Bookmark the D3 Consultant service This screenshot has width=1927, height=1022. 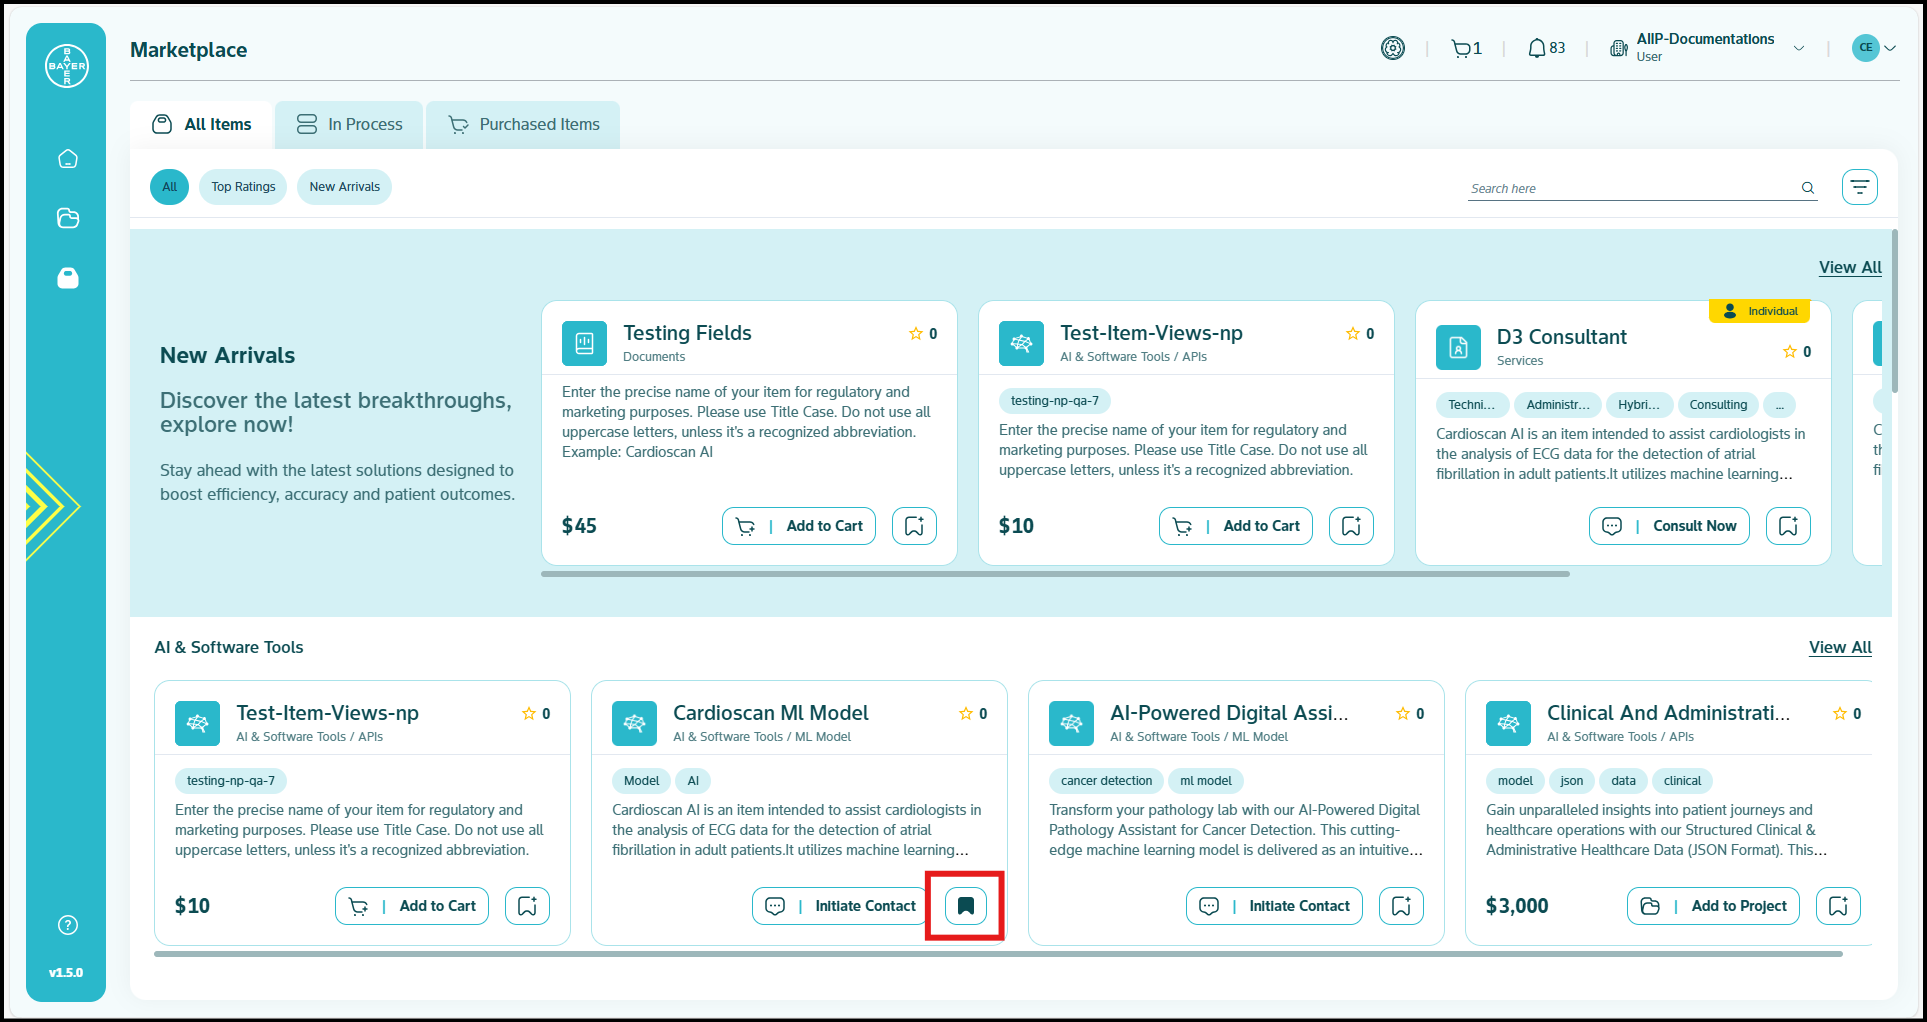[1788, 526]
